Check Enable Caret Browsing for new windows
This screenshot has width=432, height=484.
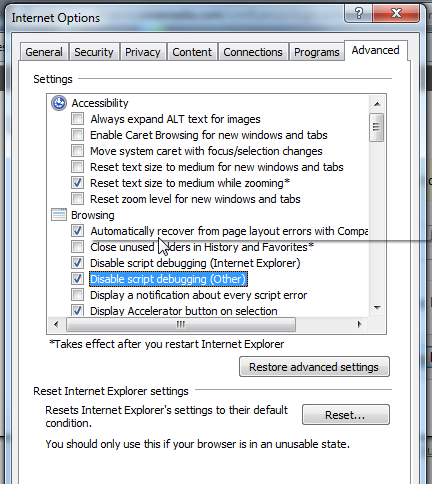tap(77, 135)
